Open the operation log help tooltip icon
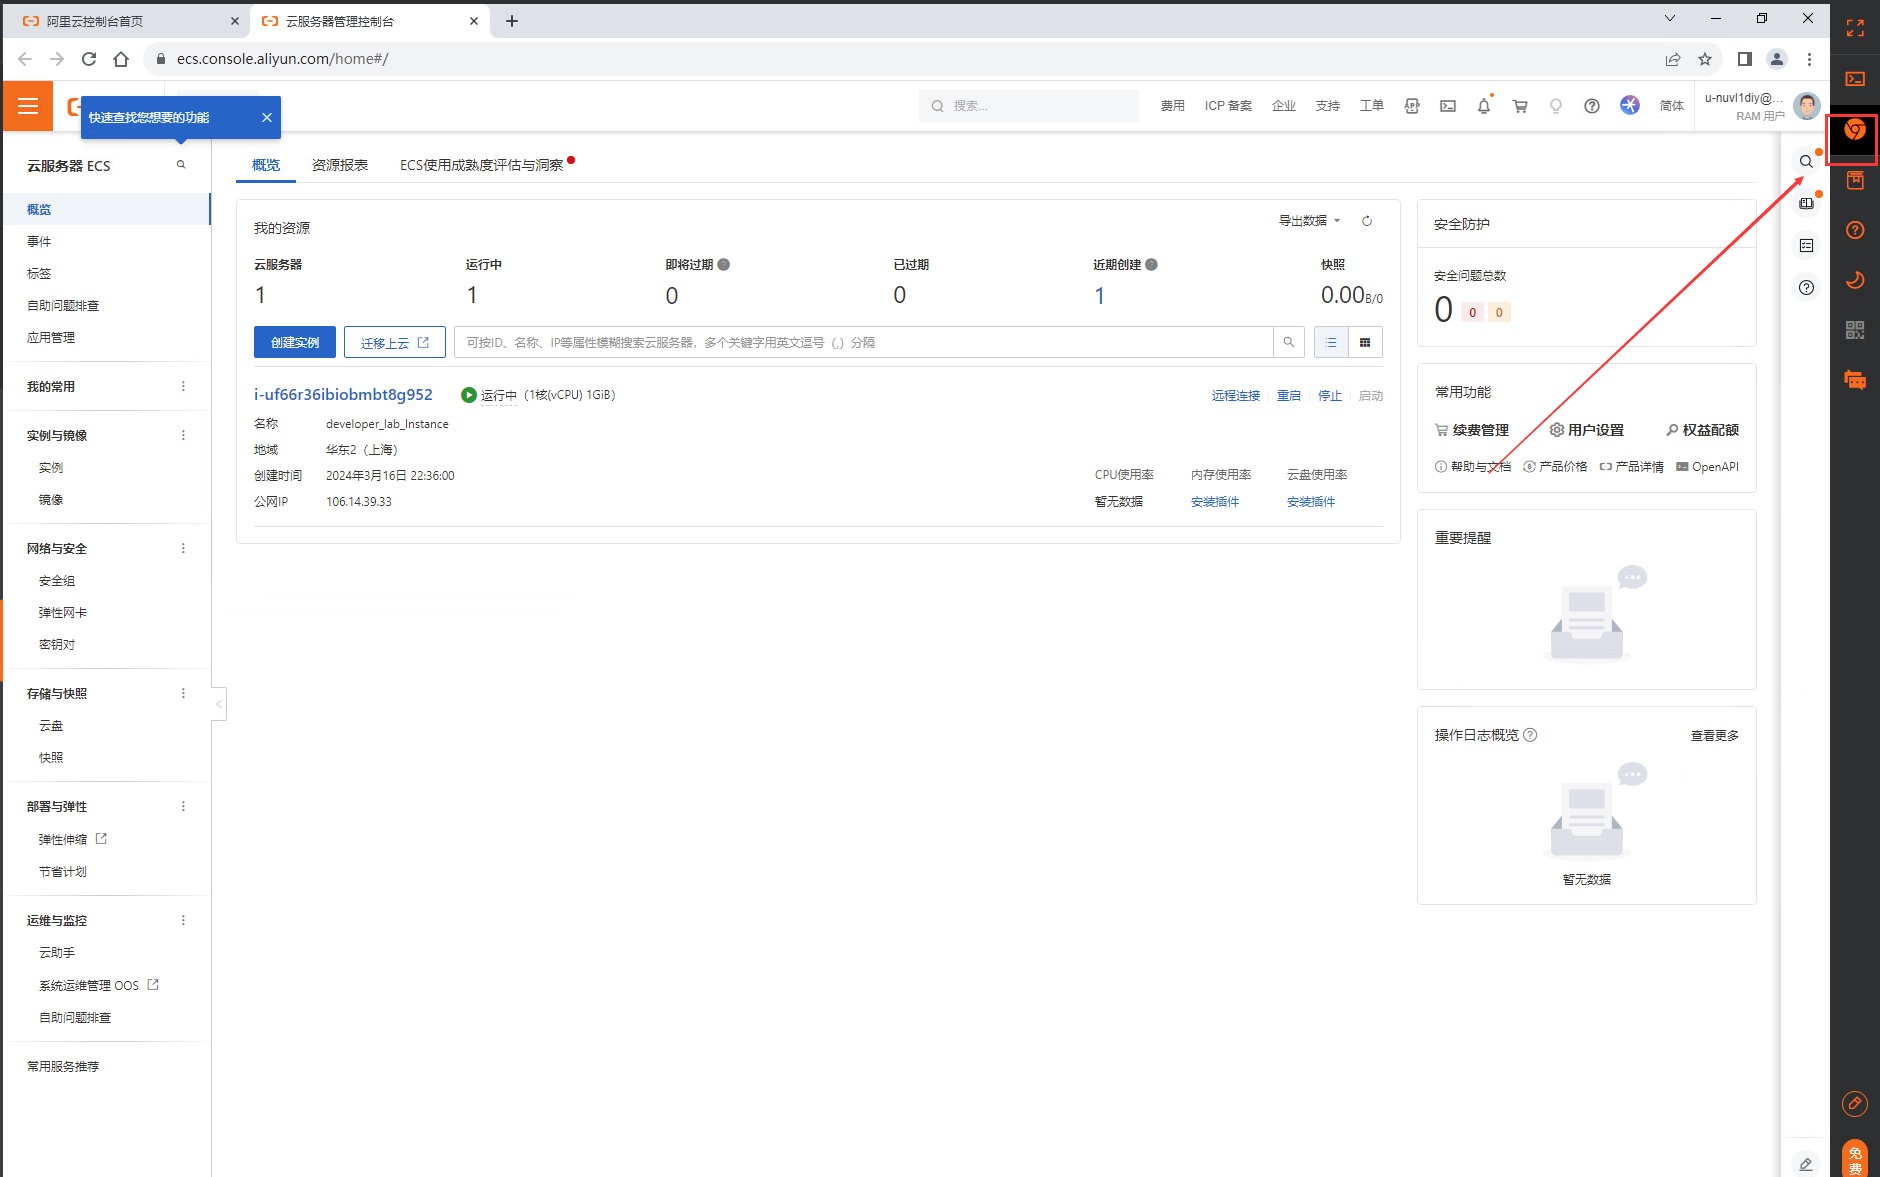This screenshot has width=1880, height=1177. coord(1530,735)
